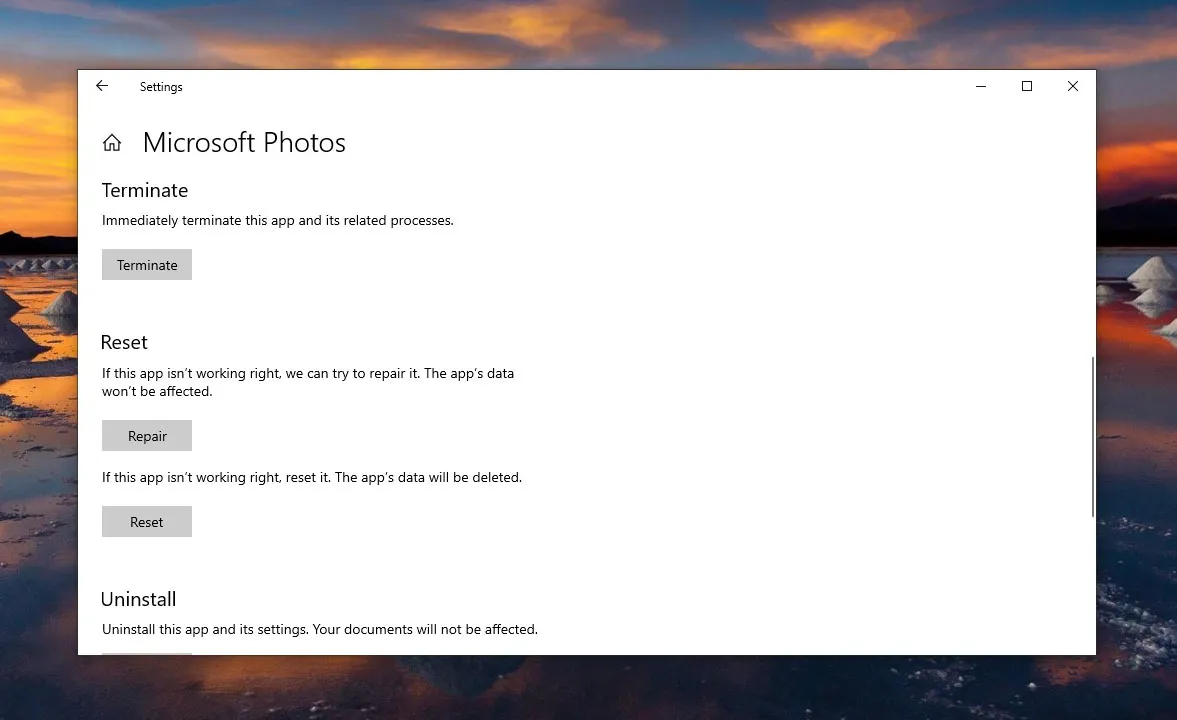Click the Settings title in the title bar
The height and width of the screenshot is (720, 1177).
161,87
